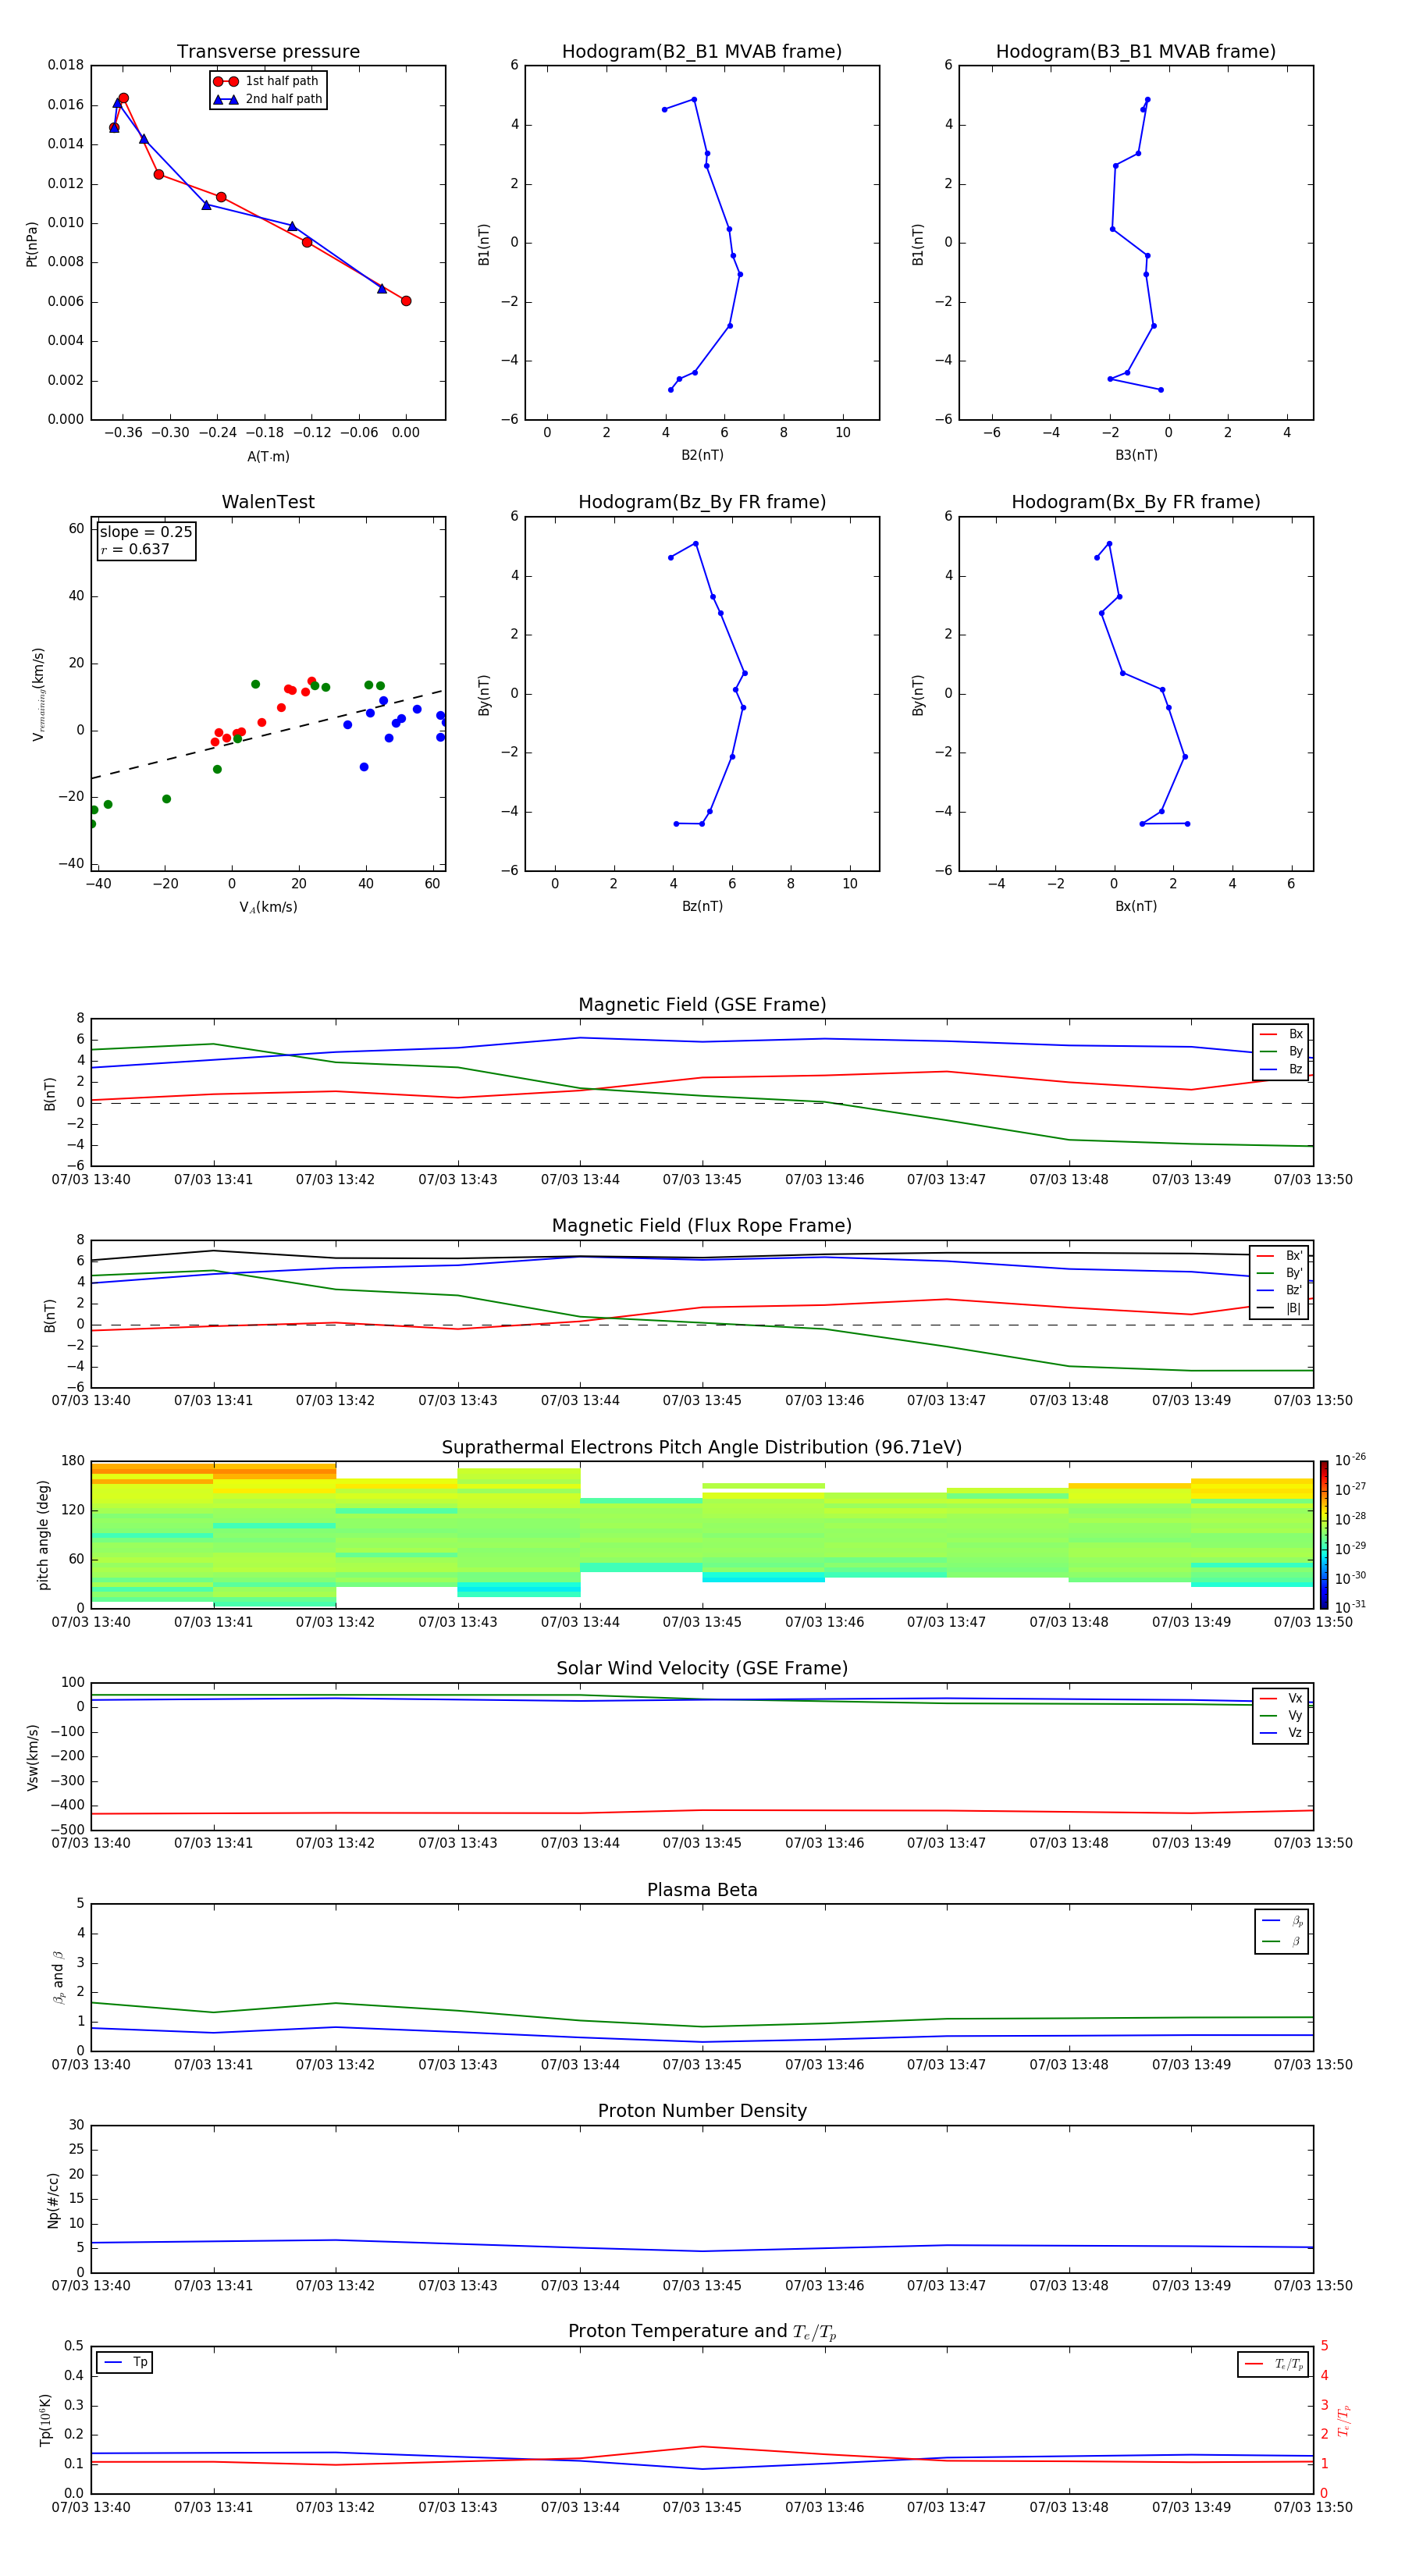Click the "Transverse pressure" plot title
The width and height of the screenshot is (1405, 2576).
tap(268, 52)
